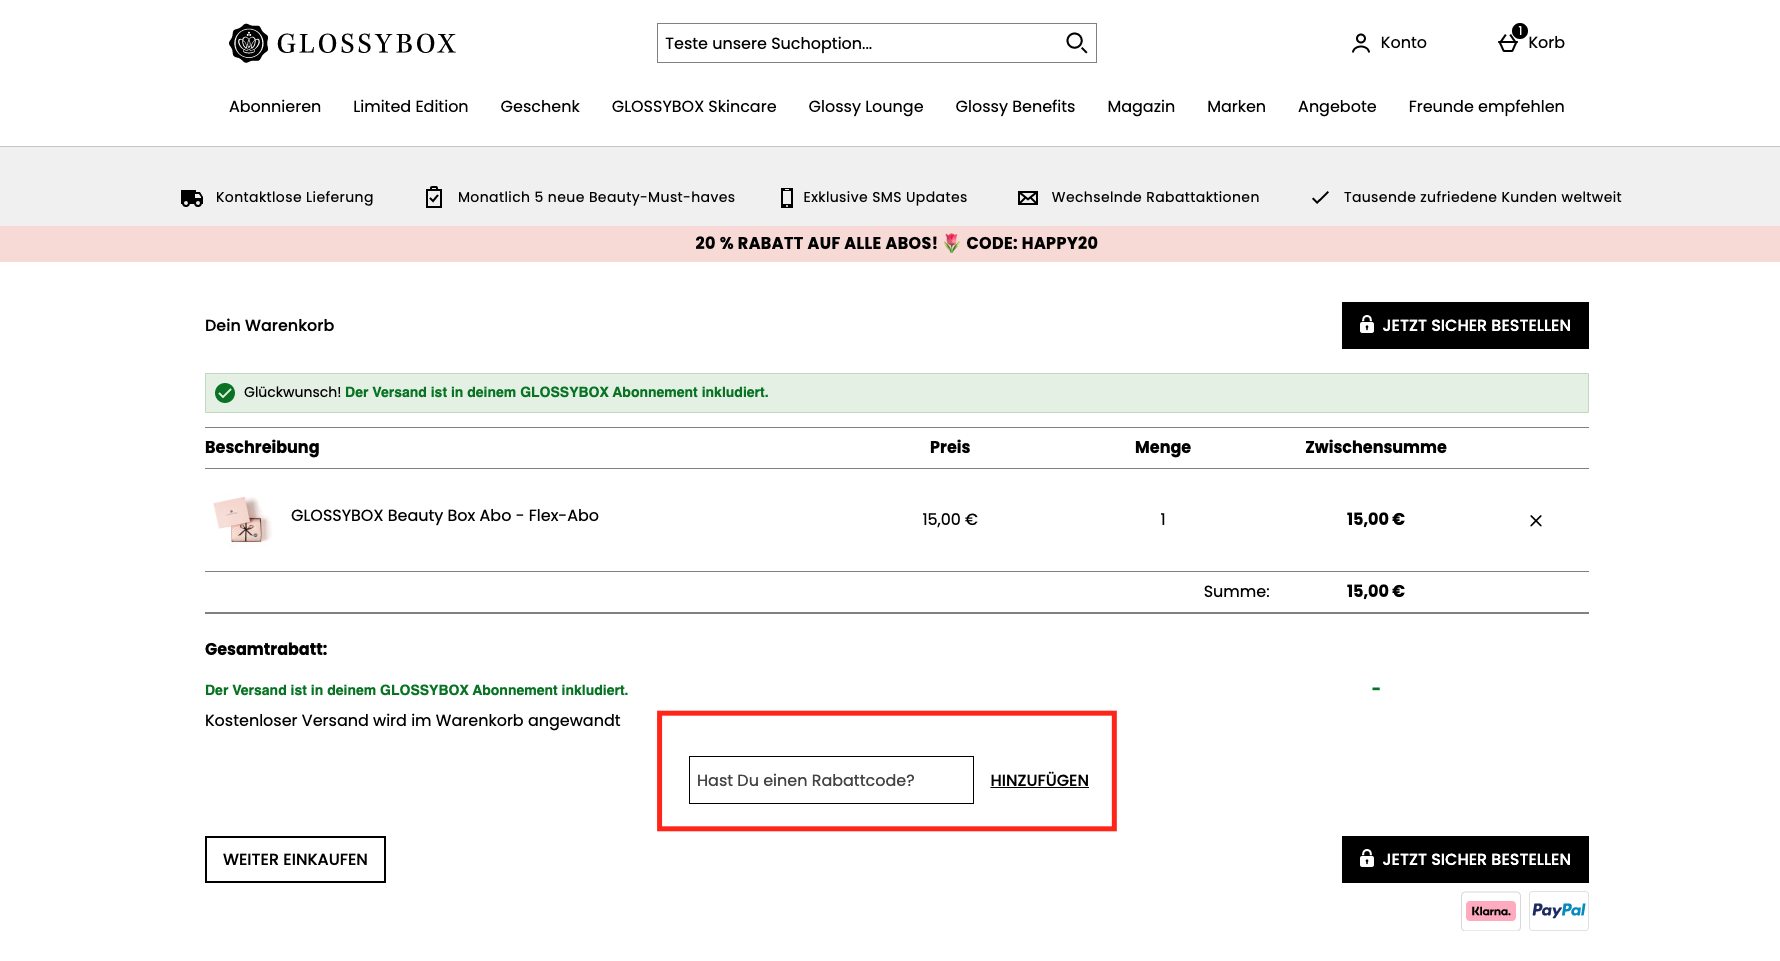
Task: Click the Preis value 15,00 €
Action: tap(950, 520)
